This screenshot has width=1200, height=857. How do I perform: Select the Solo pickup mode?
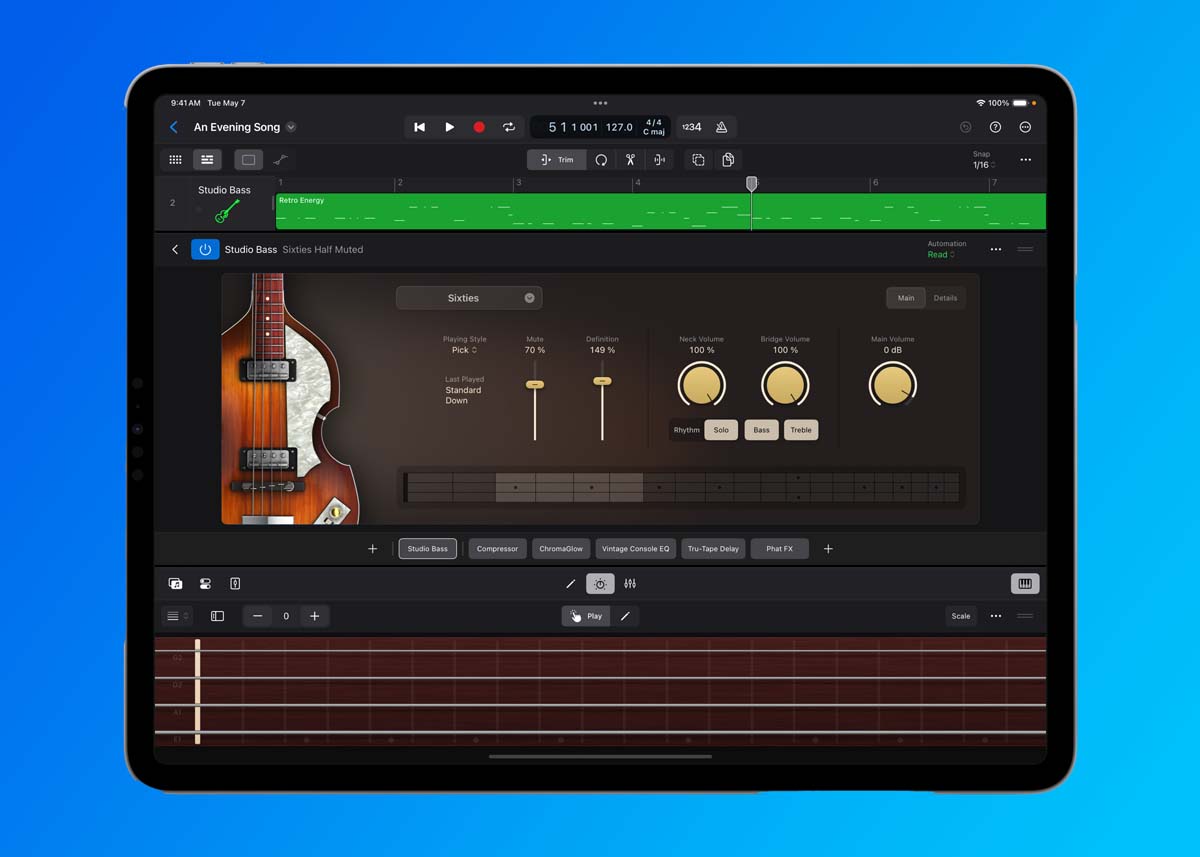[721, 430]
